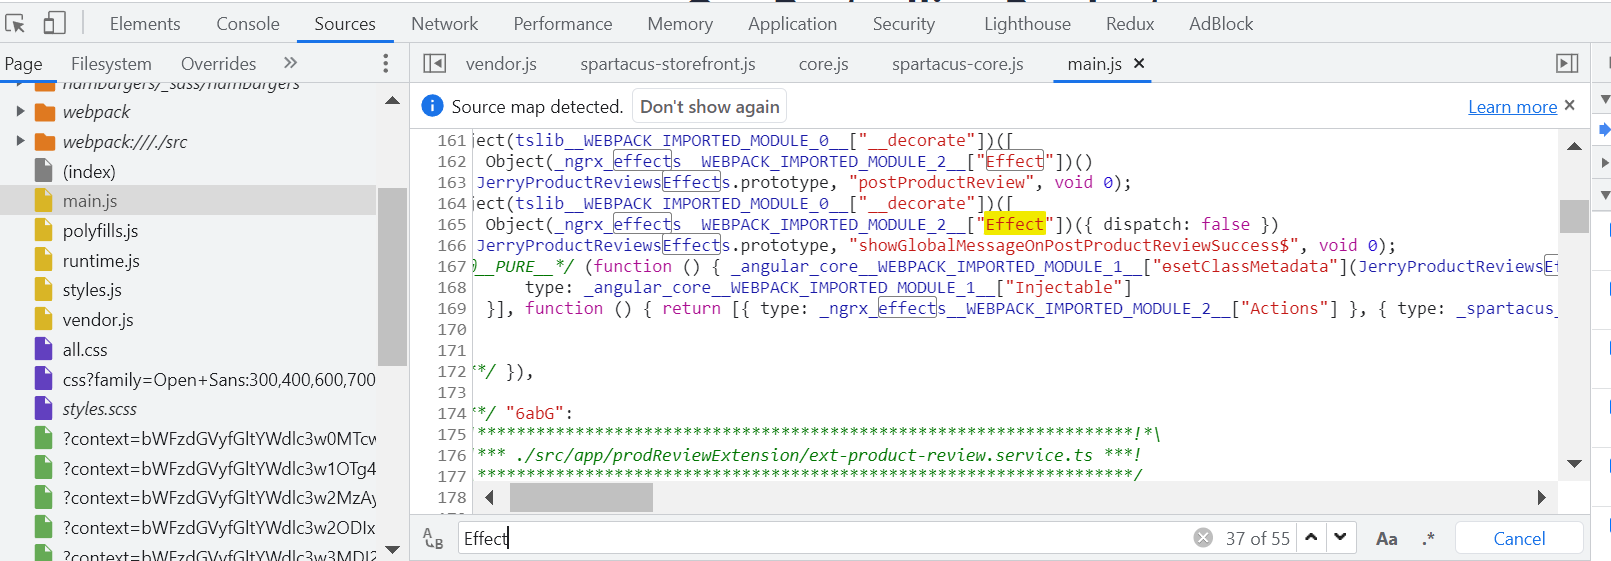Screen dimensions: 1611x561
Task: Click the editor scroll down arrow
Action: point(1574,463)
